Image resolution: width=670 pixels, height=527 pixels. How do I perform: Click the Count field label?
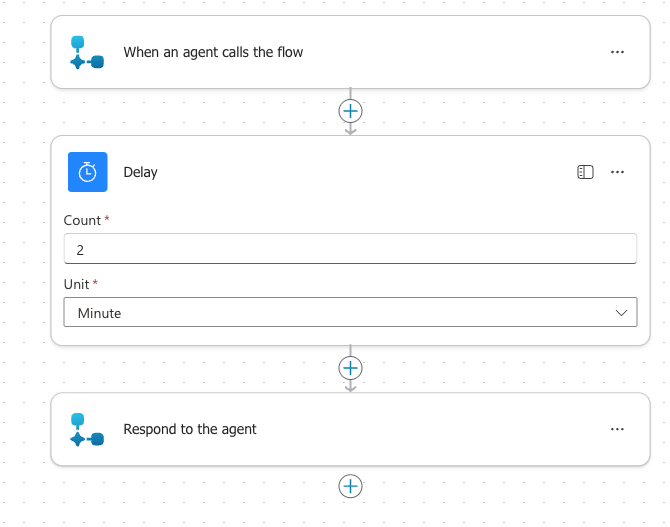point(82,220)
